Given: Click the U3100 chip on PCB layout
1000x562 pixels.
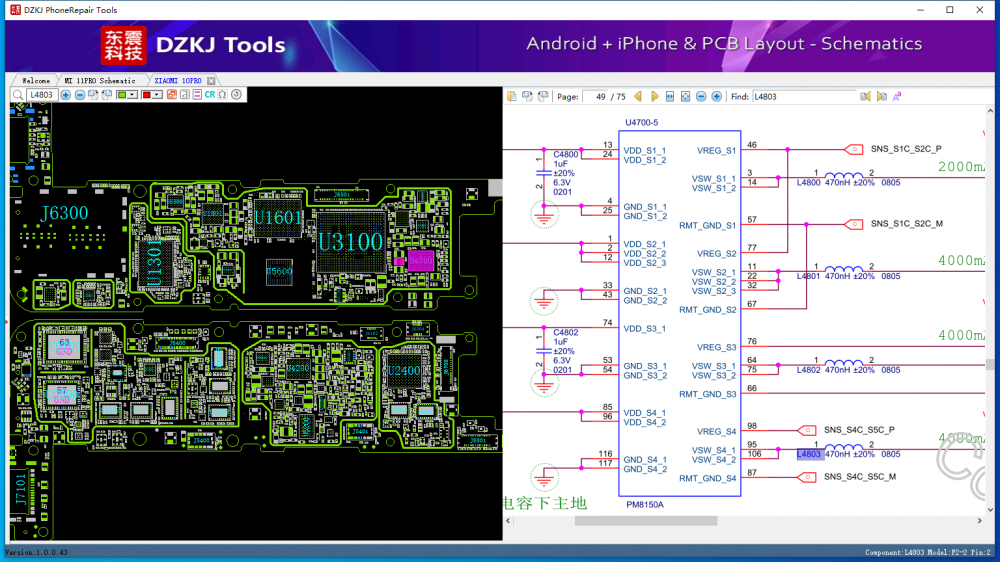Looking at the screenshot, I should [350, 242].
